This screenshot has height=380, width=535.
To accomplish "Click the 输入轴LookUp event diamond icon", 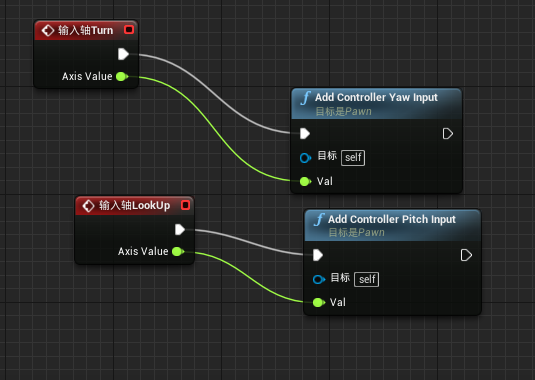I will 88,206.
